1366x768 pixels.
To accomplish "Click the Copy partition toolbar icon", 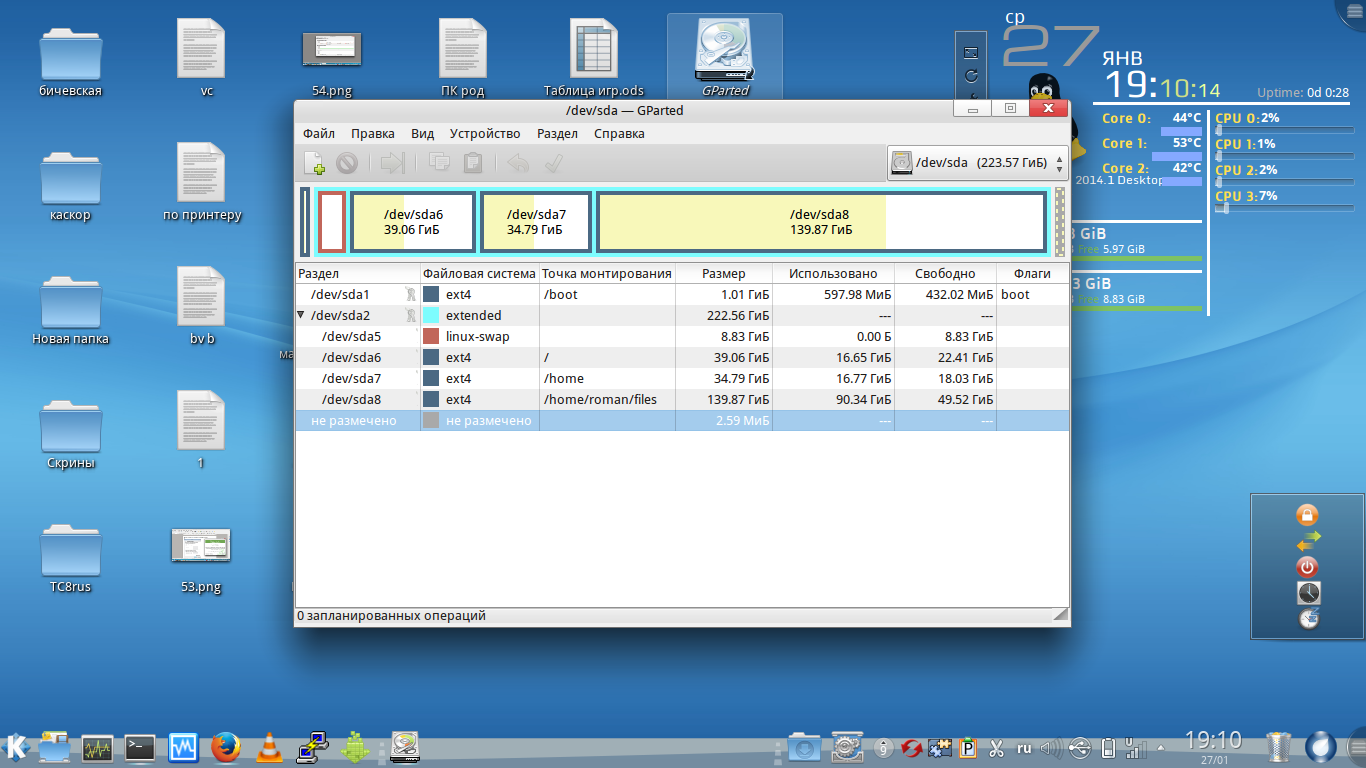I will pyautogui.click(x=439, y=163).
